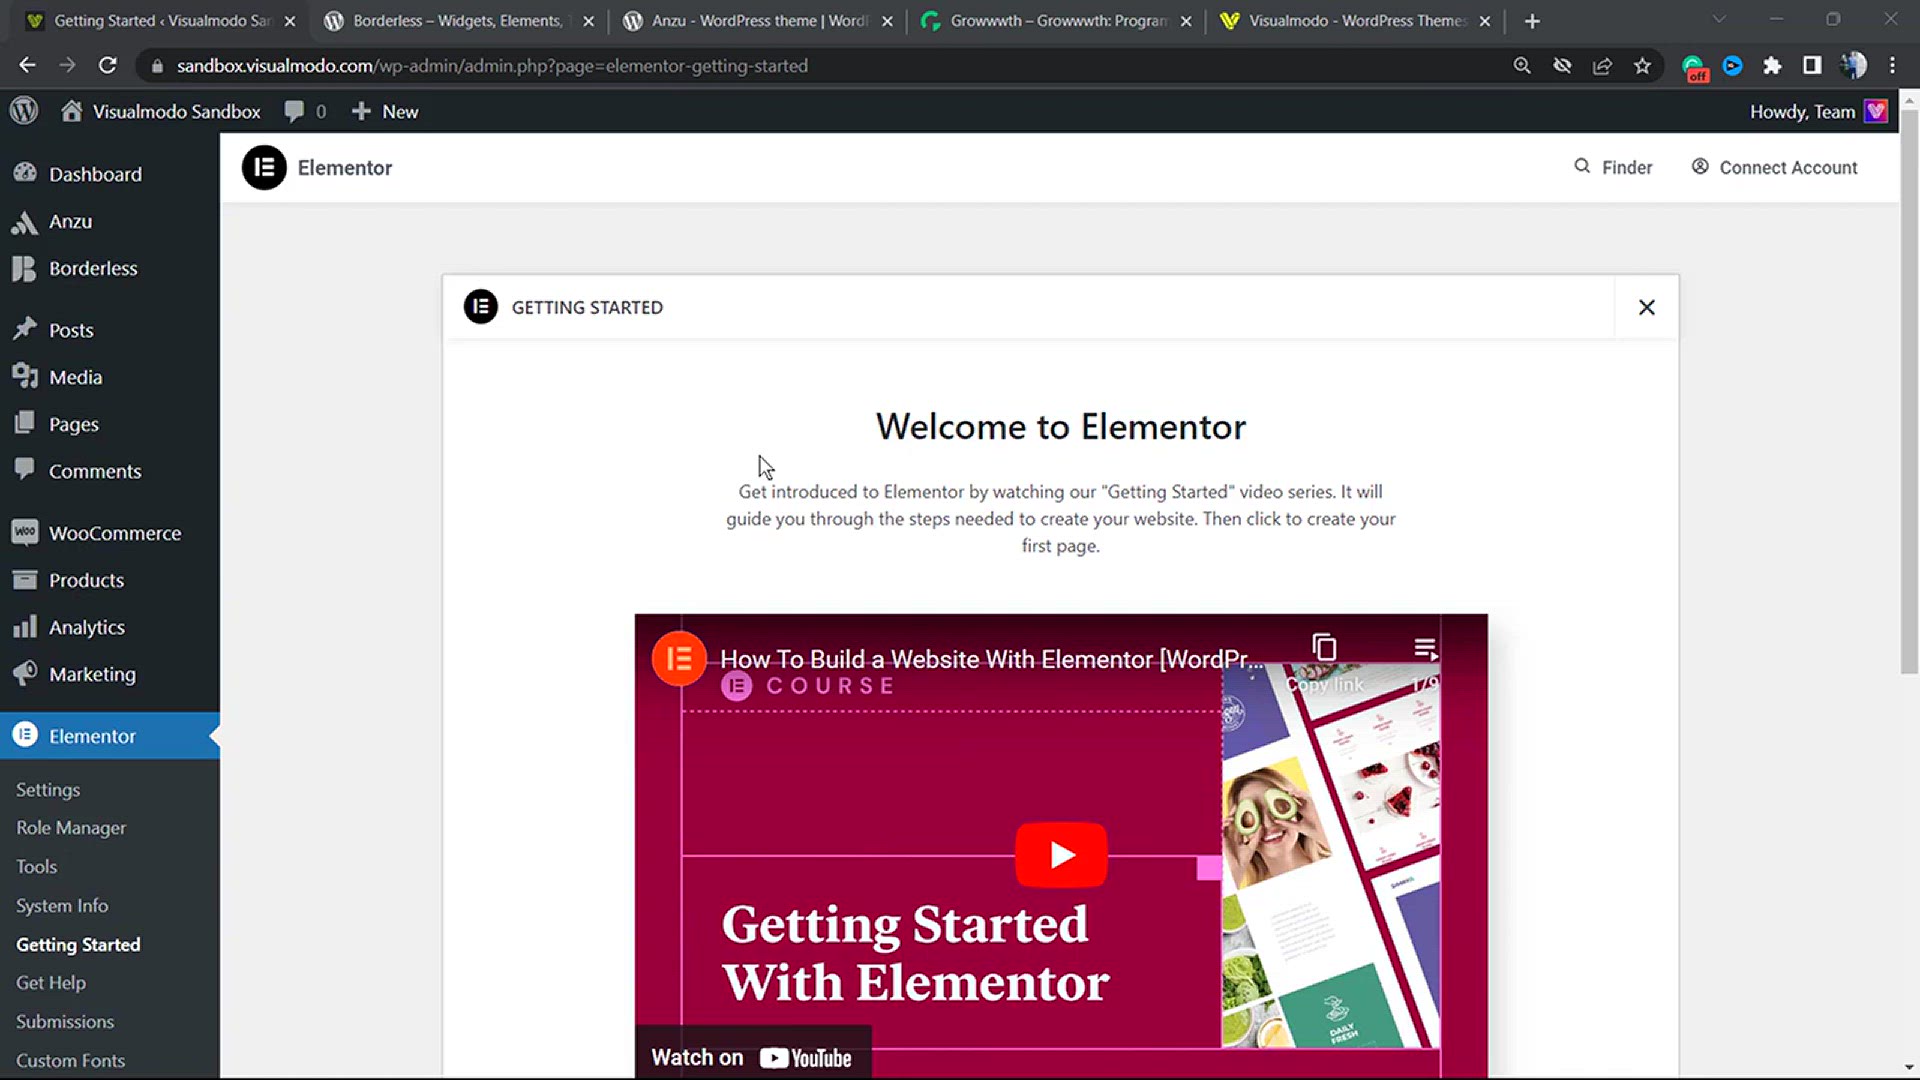Screen dimensions: 1920x1080
Task: Click the Elementor logo in page header
Action: click(x=264, y=167)
